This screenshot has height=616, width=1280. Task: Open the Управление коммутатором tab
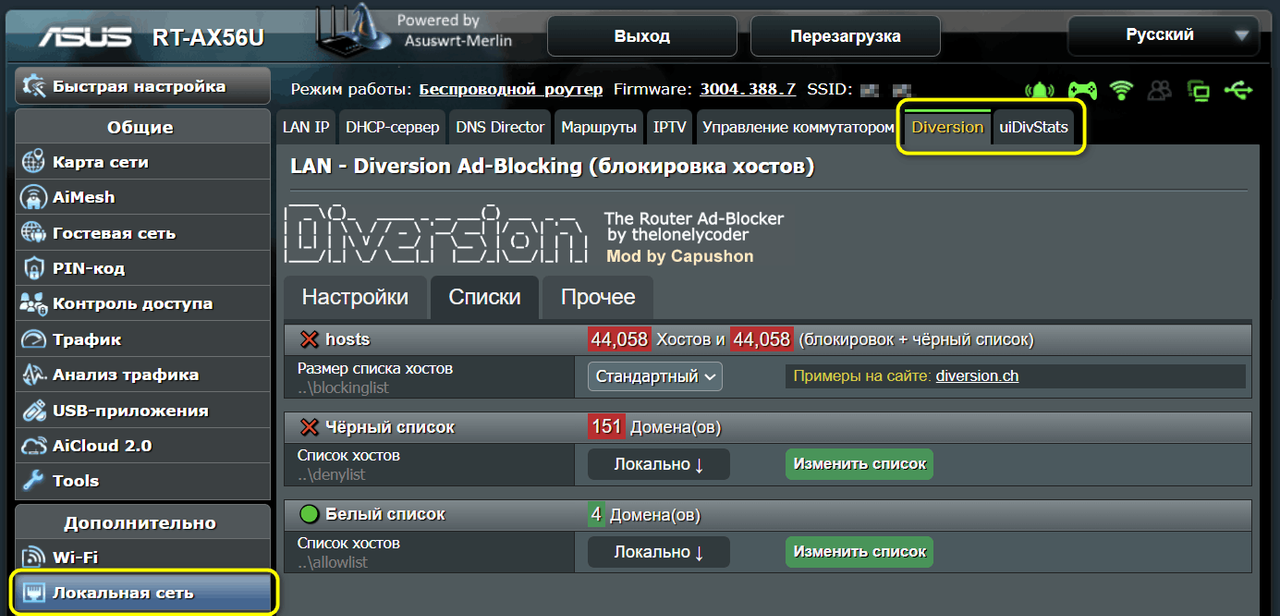(798, 128)
